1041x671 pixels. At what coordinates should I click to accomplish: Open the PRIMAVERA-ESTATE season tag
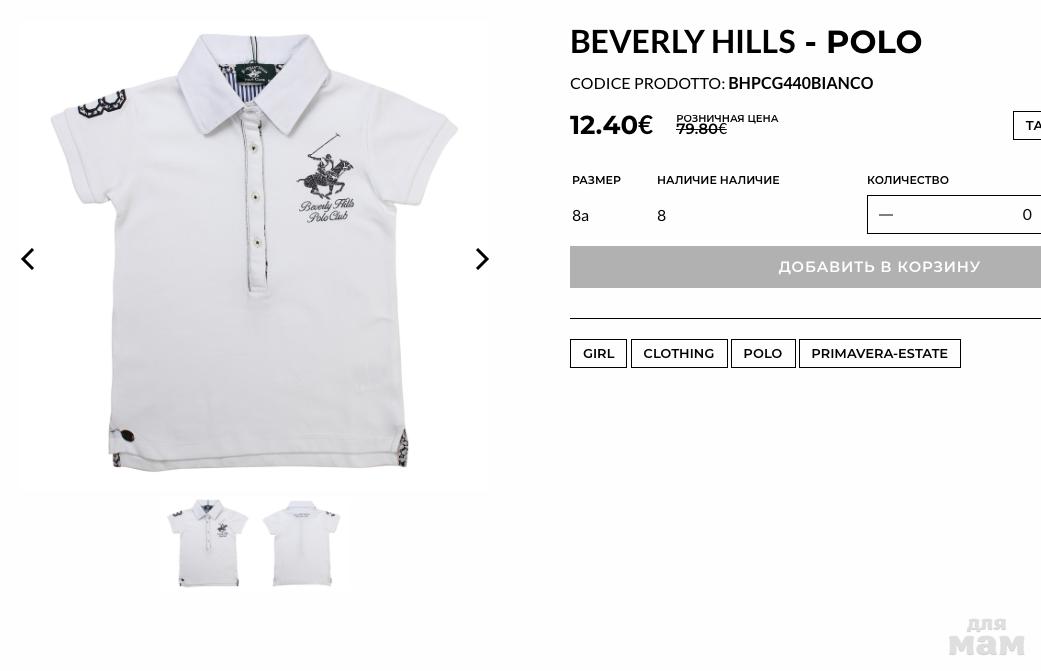pyautogui.click(x=880, y=353)
